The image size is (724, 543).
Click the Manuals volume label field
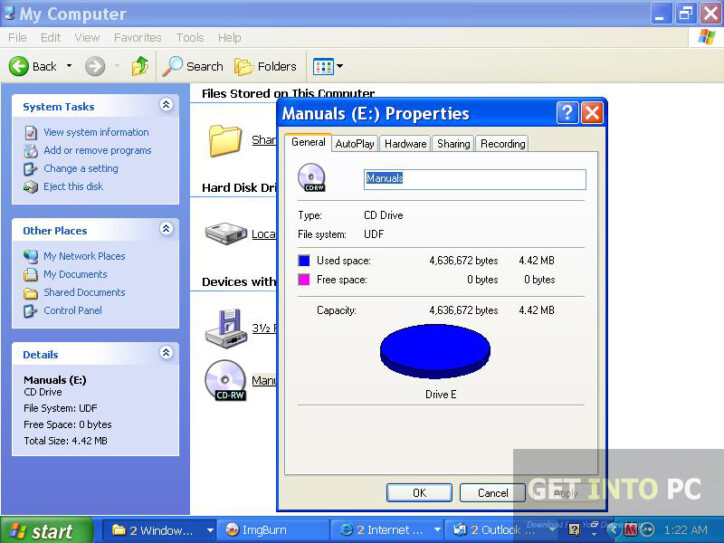tap(475, 179)
